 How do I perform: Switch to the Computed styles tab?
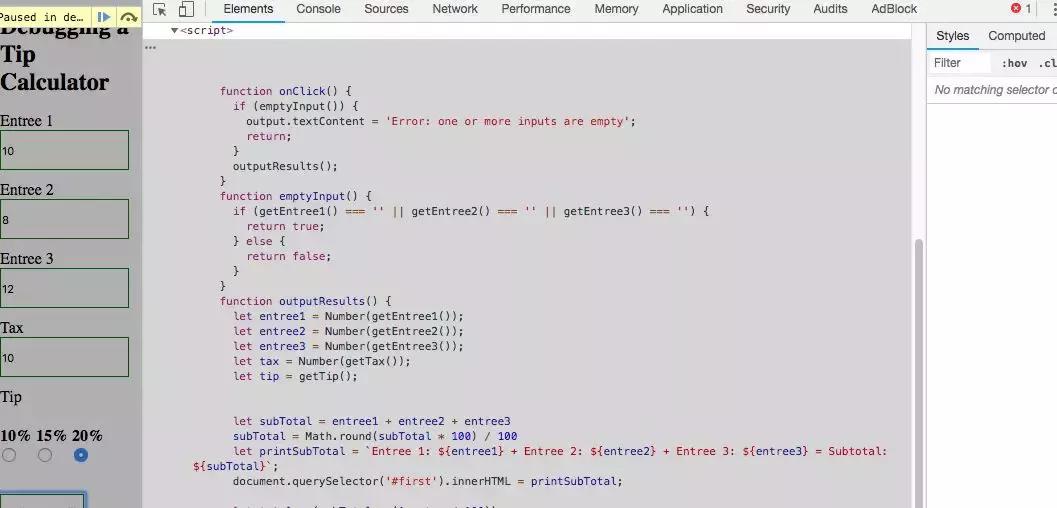(1016, 36)
